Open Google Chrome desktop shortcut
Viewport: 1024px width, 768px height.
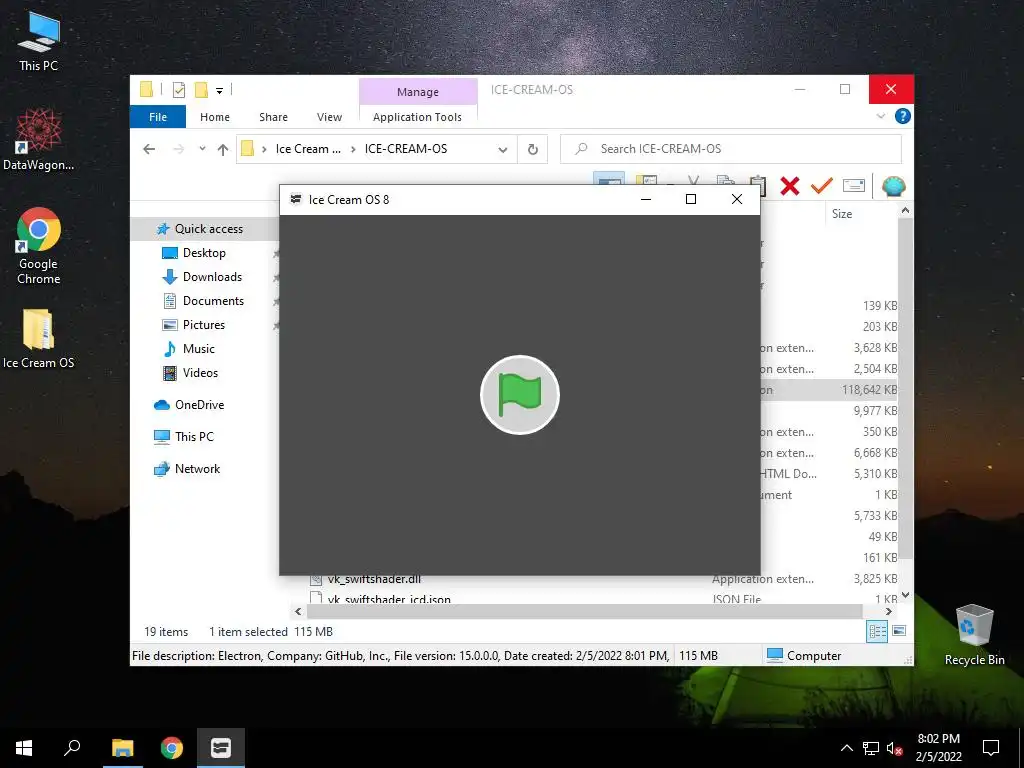tap(39, 246)
